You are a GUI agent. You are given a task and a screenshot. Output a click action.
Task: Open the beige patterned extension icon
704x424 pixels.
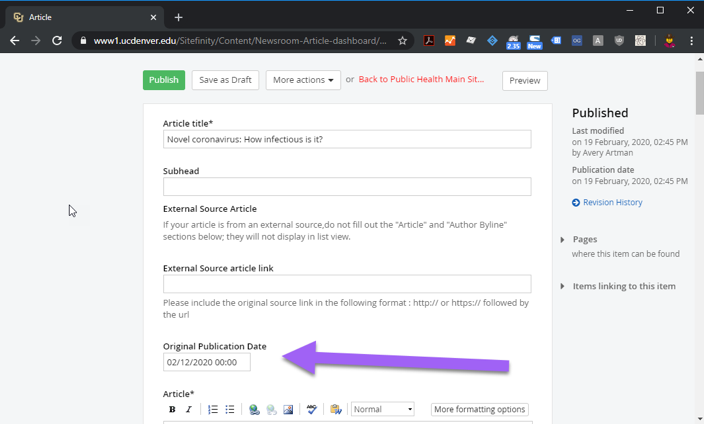[x=640, y=41]
